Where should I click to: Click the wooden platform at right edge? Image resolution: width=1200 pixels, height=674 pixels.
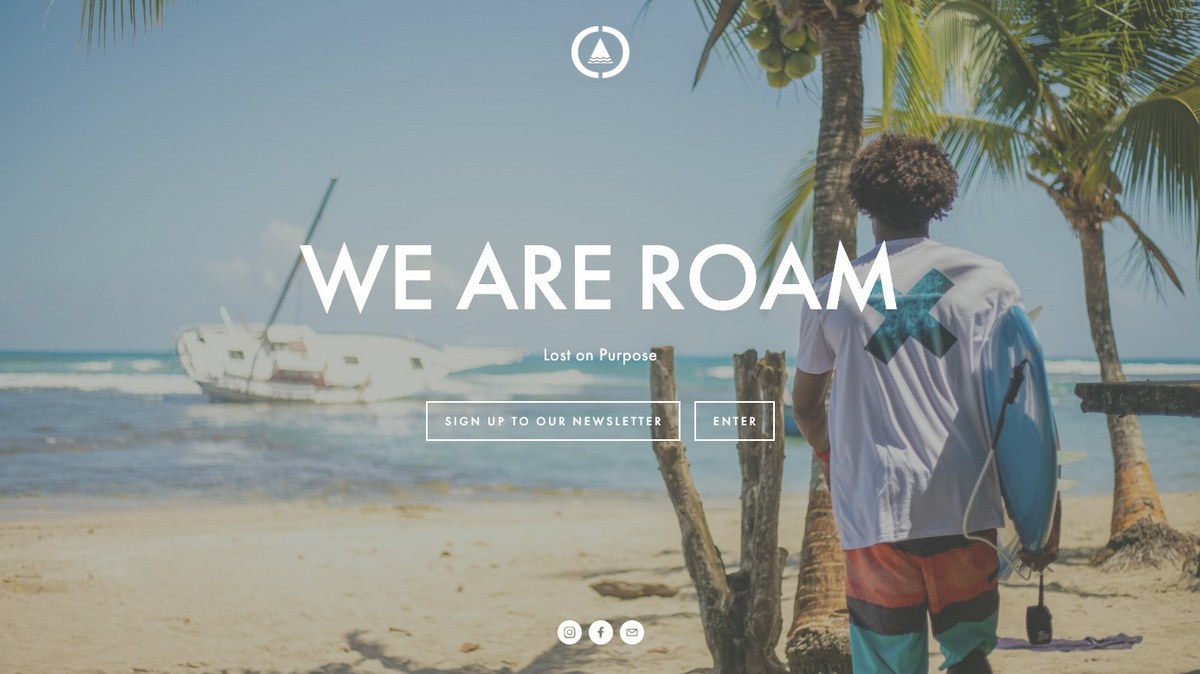(x=1138, y=398)
